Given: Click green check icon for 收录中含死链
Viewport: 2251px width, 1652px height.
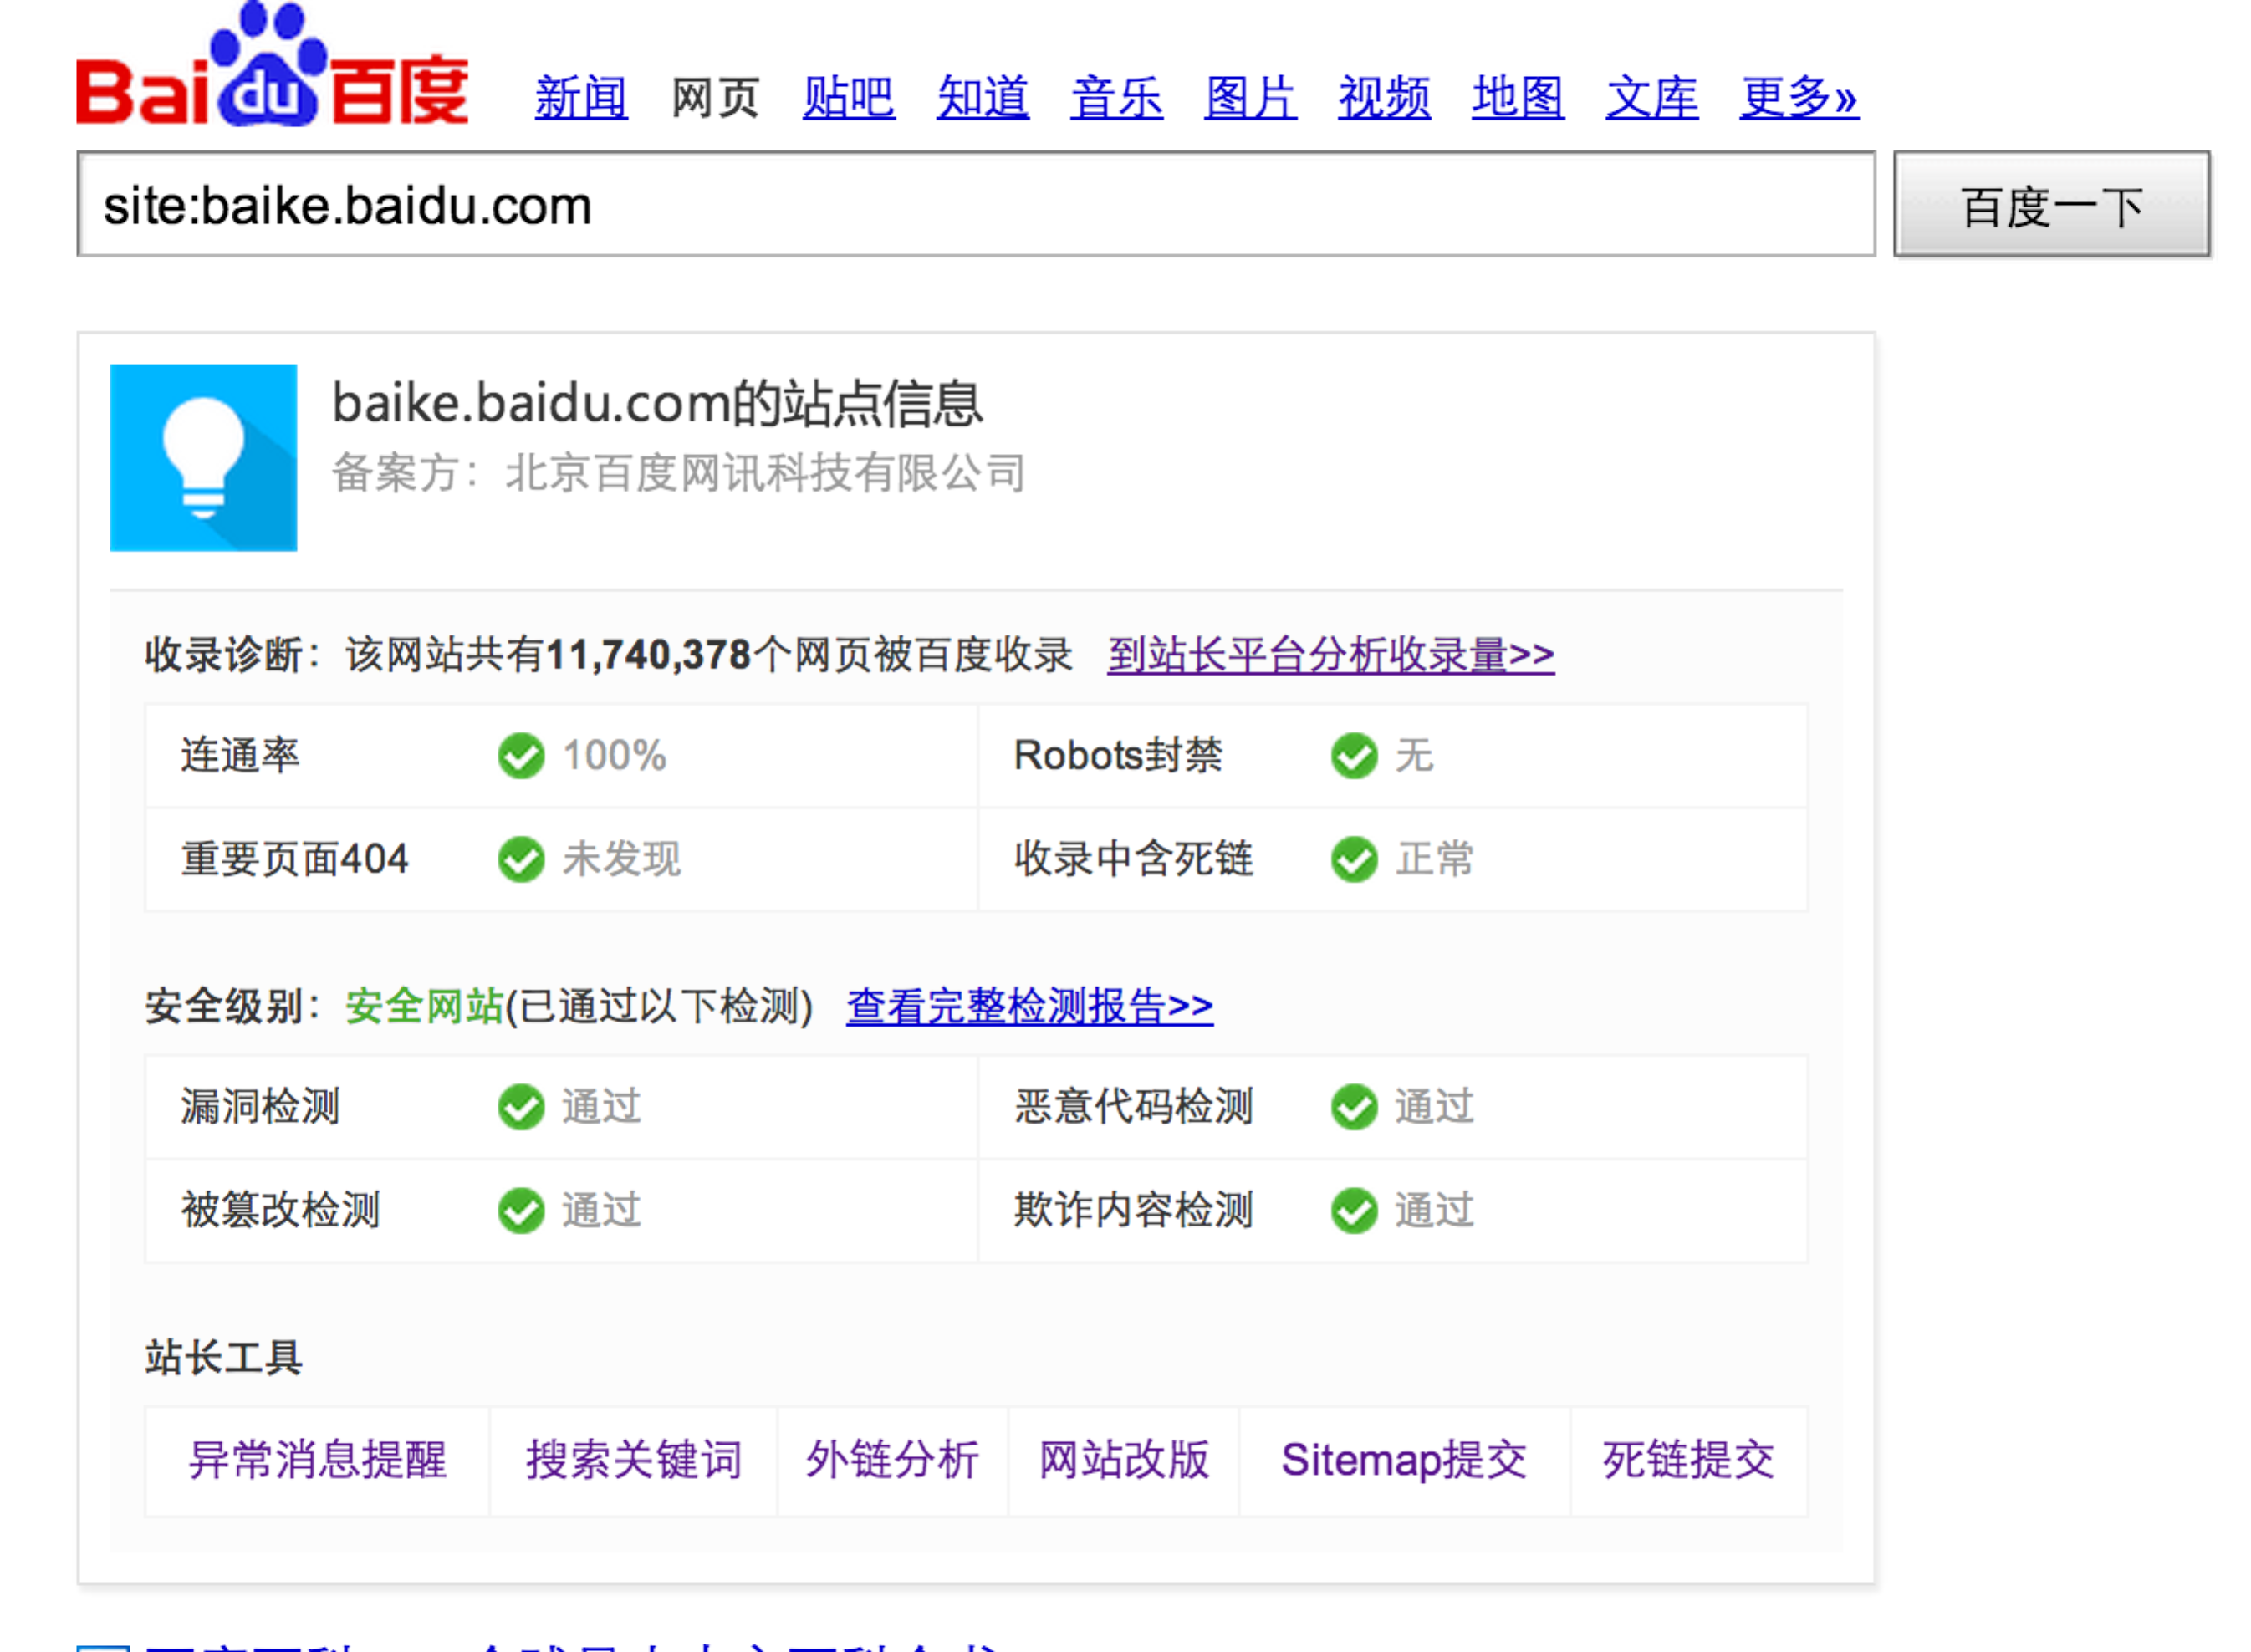Looking at the screenshot, I should [1354, 860].
